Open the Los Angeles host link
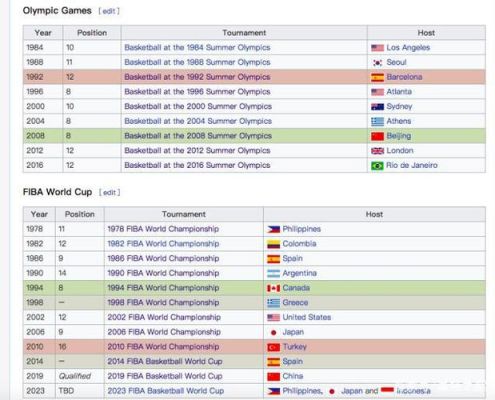The image size is (495, 400). [x=408, y=47]
